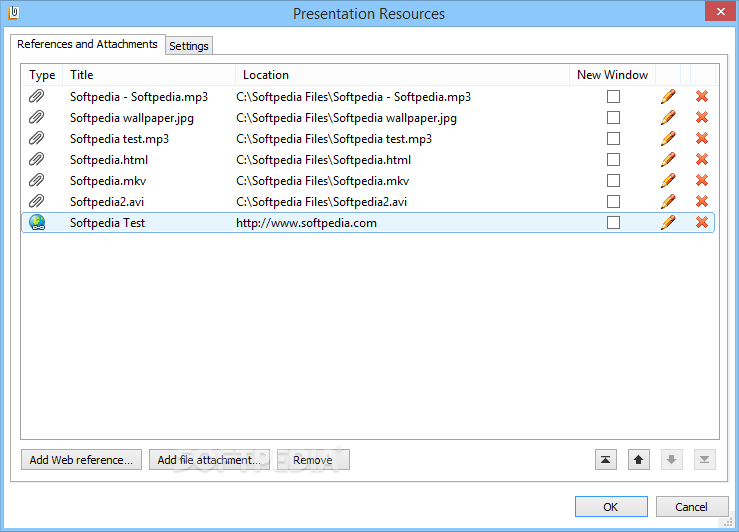Click location C:\Softpedia Files\Softpedia - Softpedia.mp3
The width and height of the screenshot is (739, 532).
(353, 97)
